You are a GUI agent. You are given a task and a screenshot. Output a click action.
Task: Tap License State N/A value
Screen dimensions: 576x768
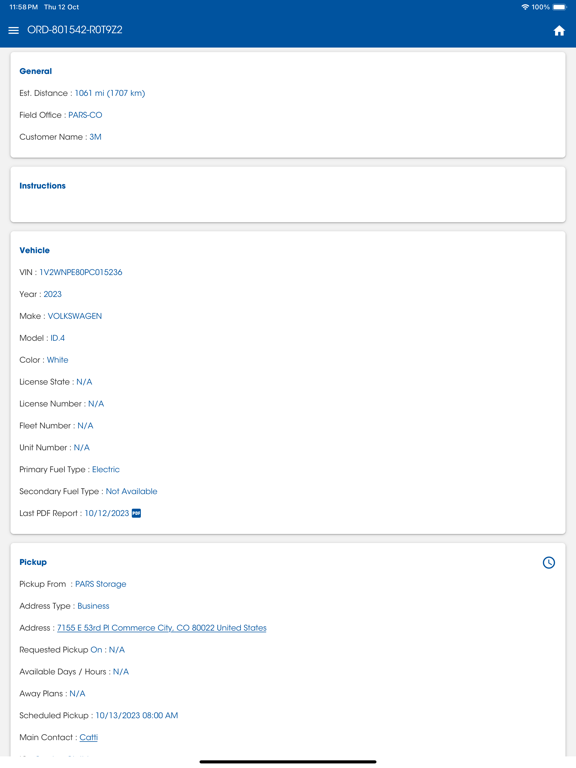pyautogui.click(x=84, y=382)
